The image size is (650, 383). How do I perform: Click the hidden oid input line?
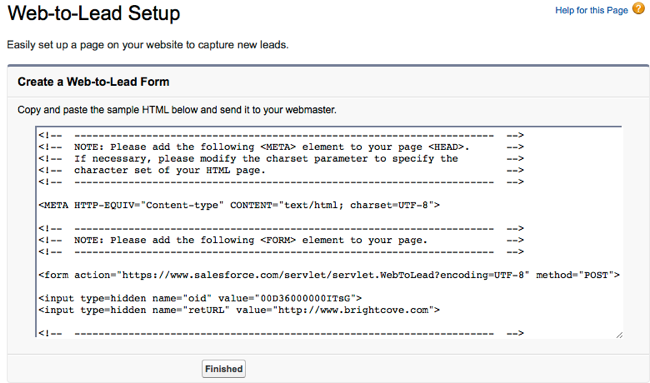pyautogui.click(x=200, y=298)
